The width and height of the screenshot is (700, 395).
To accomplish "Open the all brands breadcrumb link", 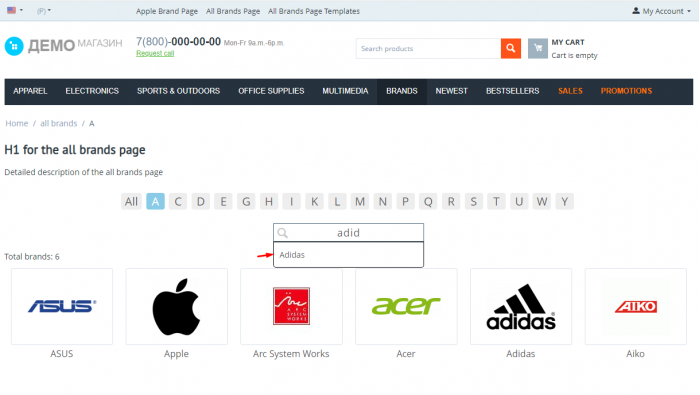I will [58, 123].
